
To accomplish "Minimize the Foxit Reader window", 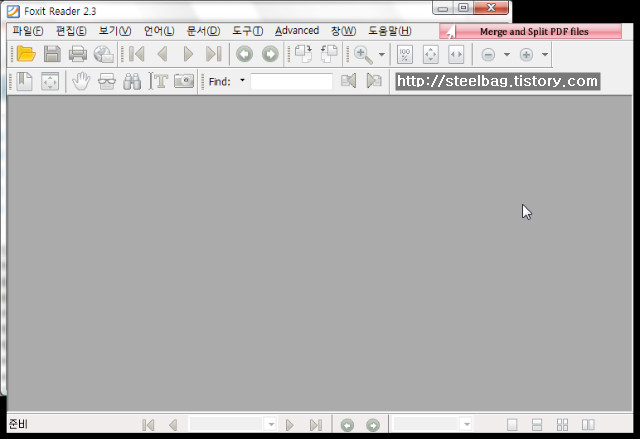I will [443, 7].
